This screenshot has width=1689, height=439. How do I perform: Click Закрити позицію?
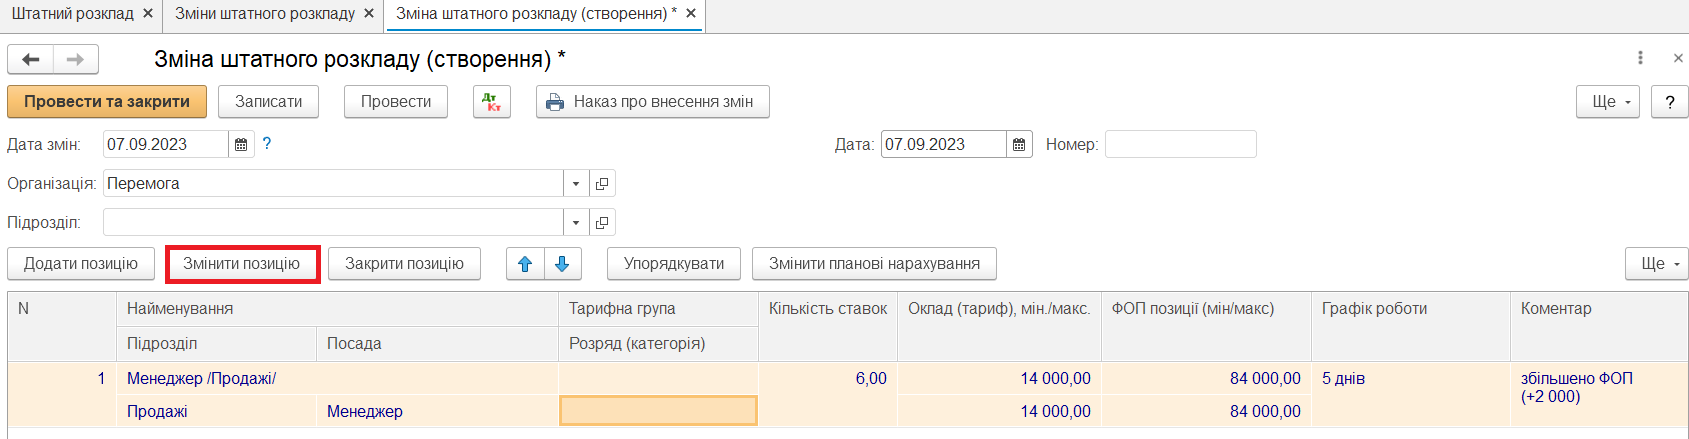404,264
